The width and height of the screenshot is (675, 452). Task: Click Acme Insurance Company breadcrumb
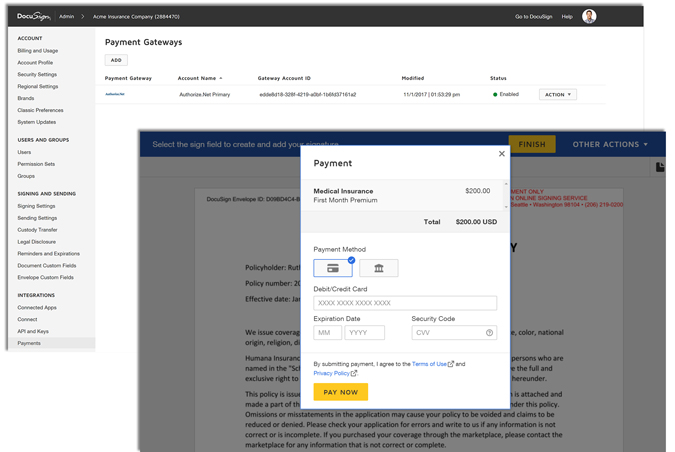point(136,16)
